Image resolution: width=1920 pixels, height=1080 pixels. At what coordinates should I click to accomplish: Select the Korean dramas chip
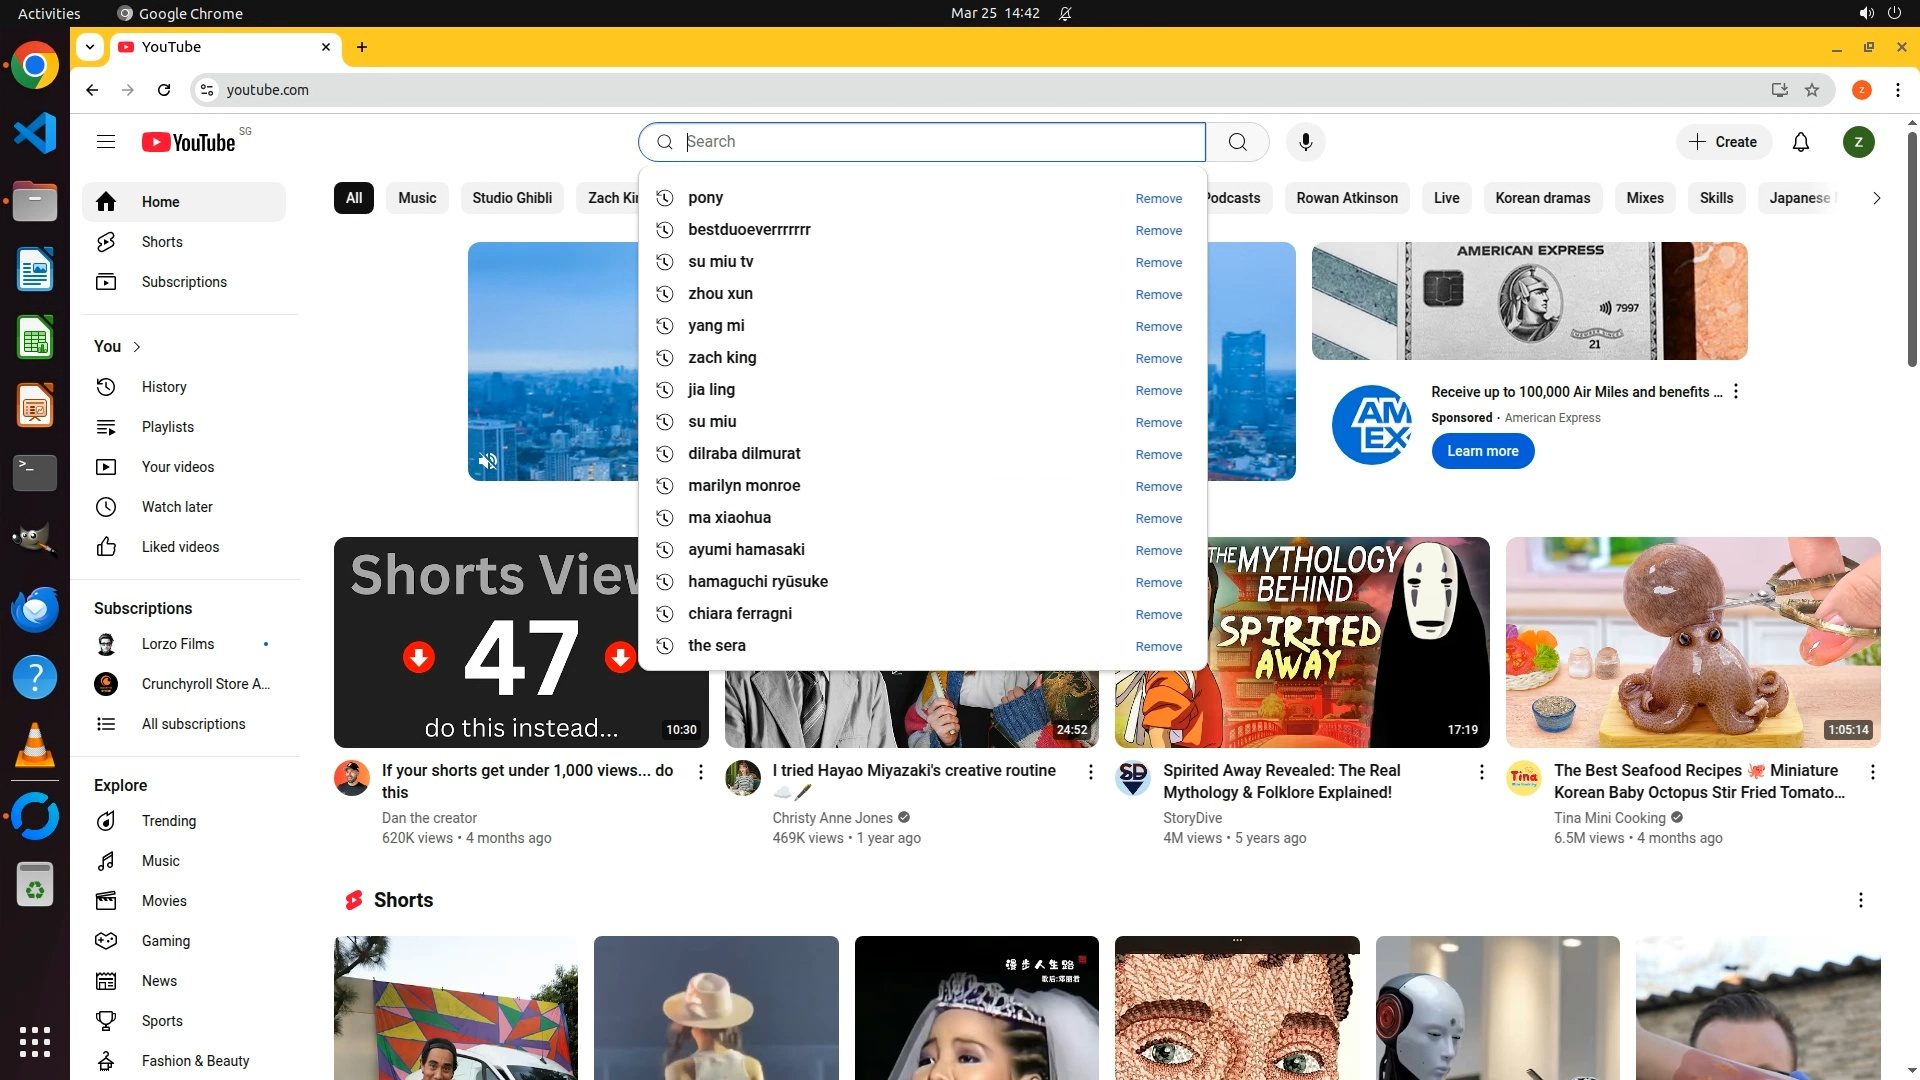point(1542,198)
